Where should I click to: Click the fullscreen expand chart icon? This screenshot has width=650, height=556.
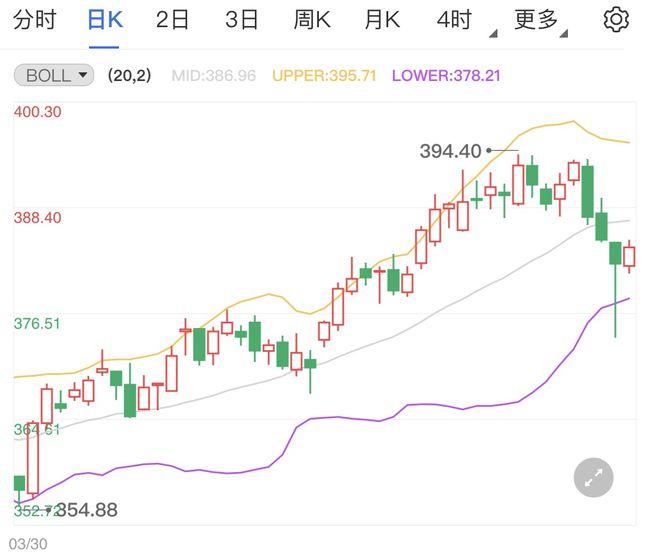click(x=593, y=478)
